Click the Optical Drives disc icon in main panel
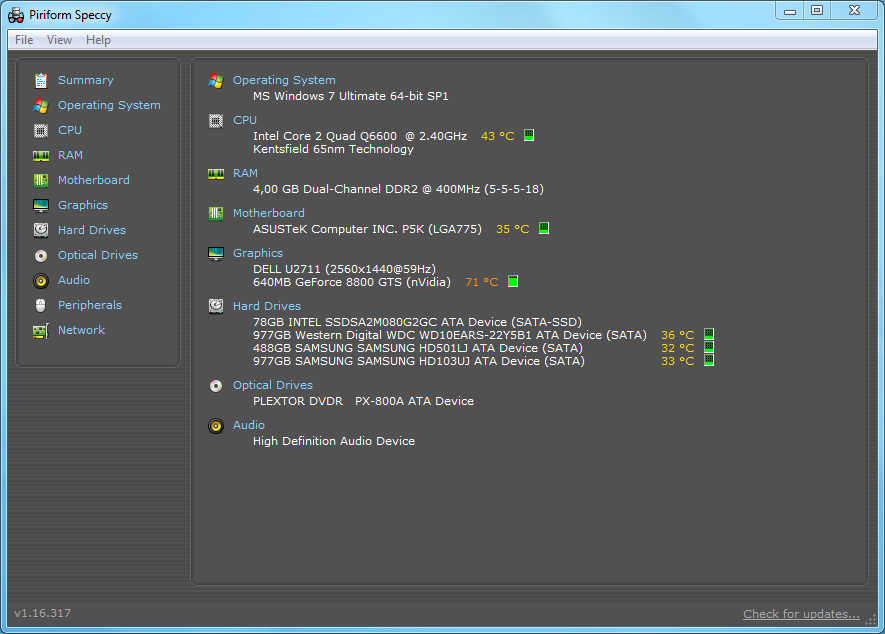The image size is (885, 634). click(216, 386)
